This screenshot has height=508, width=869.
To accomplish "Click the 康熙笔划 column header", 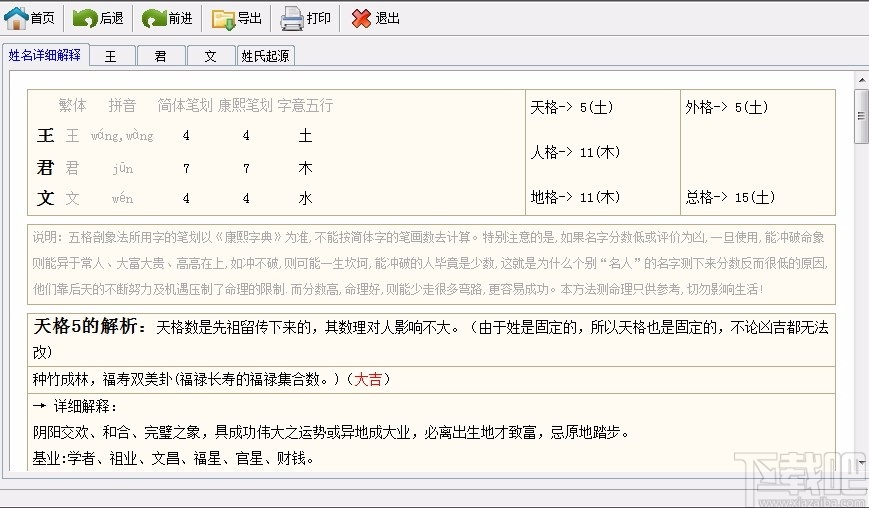I will coord(245,105).
